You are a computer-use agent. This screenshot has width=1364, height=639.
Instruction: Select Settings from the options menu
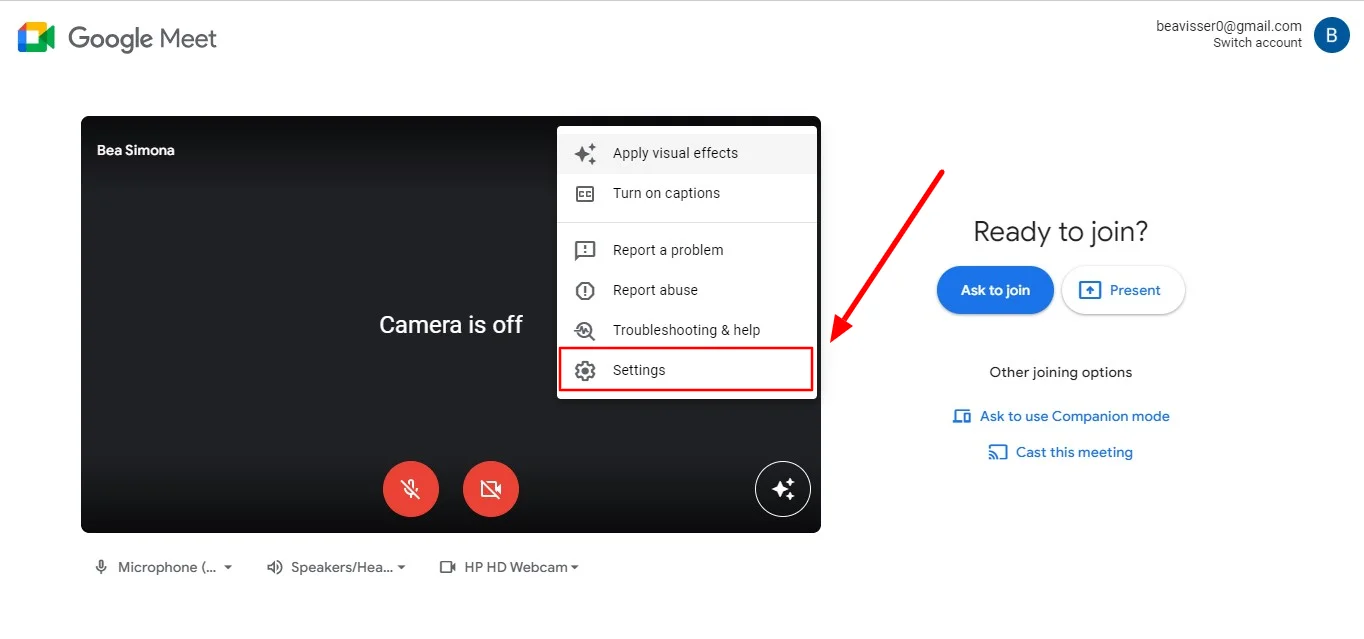[x=639, y=370]
